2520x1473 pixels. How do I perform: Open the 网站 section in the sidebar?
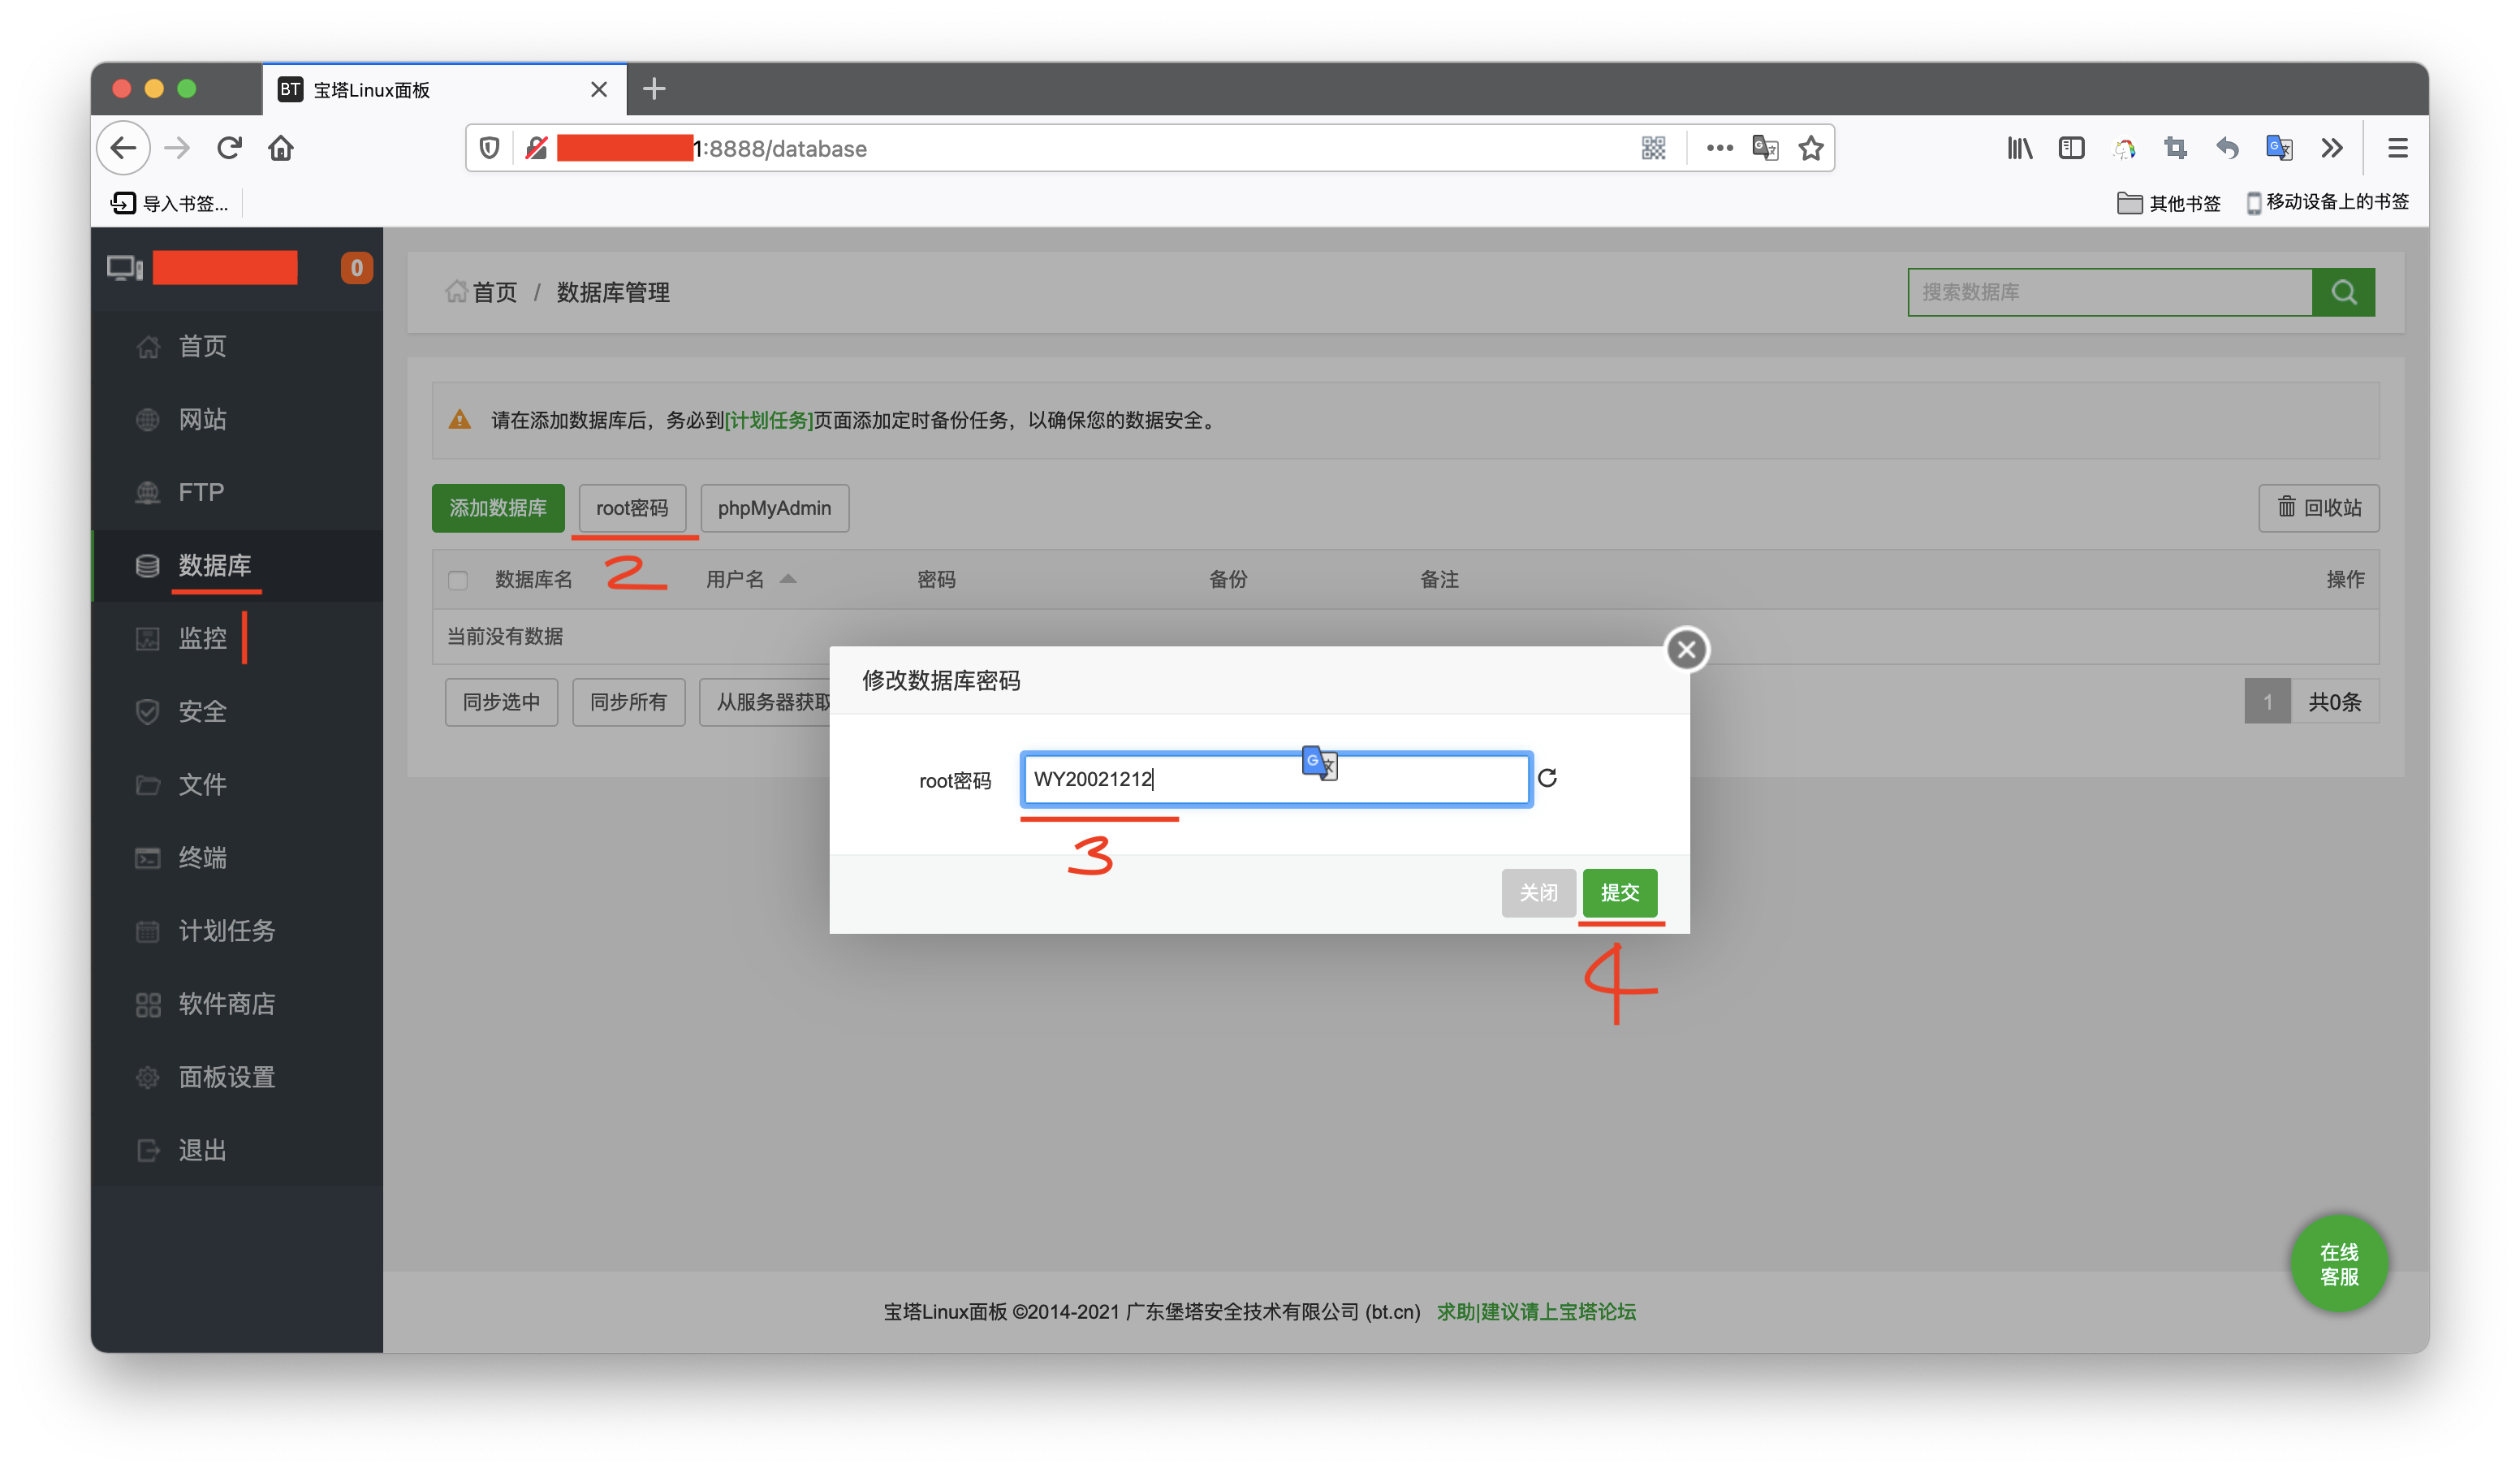pyautogui.click(x=203, y=419)
